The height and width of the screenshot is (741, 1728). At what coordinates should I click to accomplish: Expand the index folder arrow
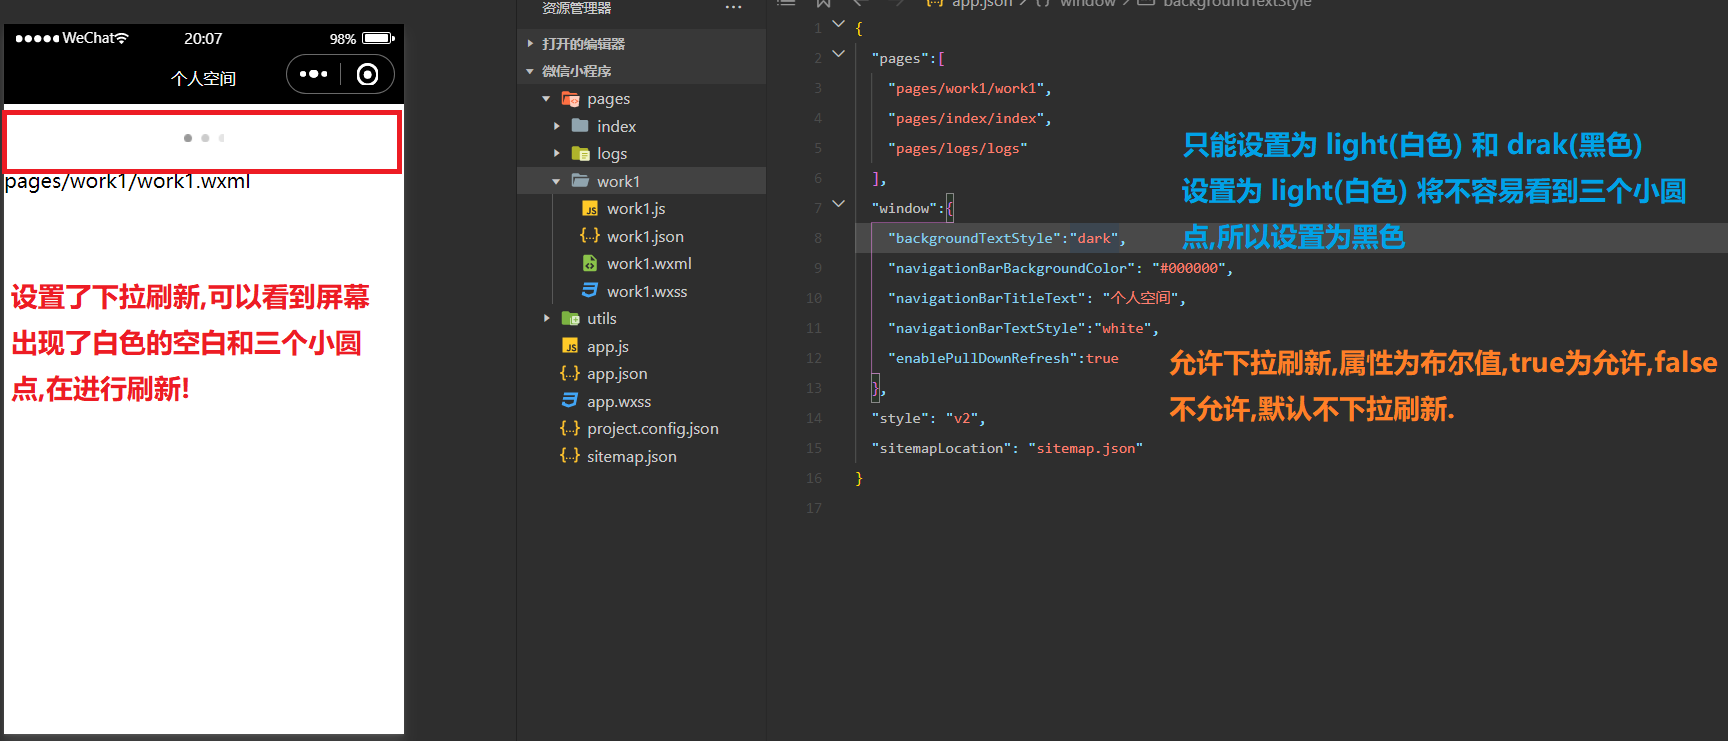pos(557,126)
